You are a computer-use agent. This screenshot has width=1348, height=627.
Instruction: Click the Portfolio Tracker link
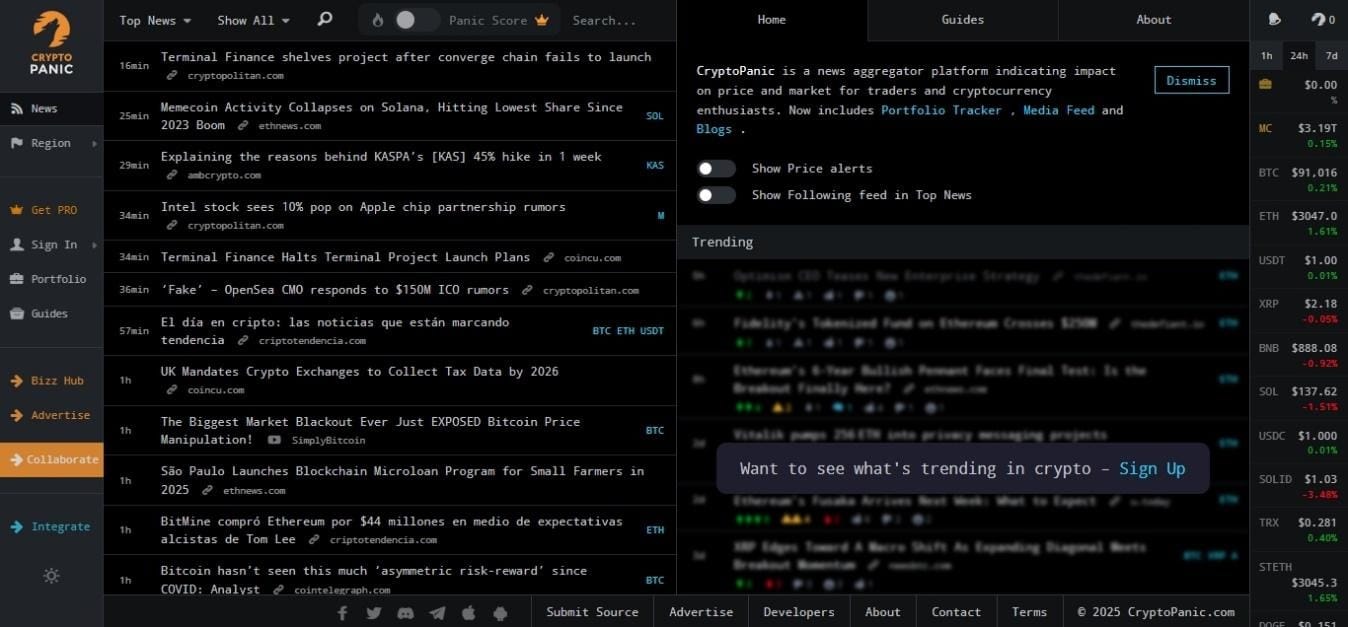pos(940,110)
